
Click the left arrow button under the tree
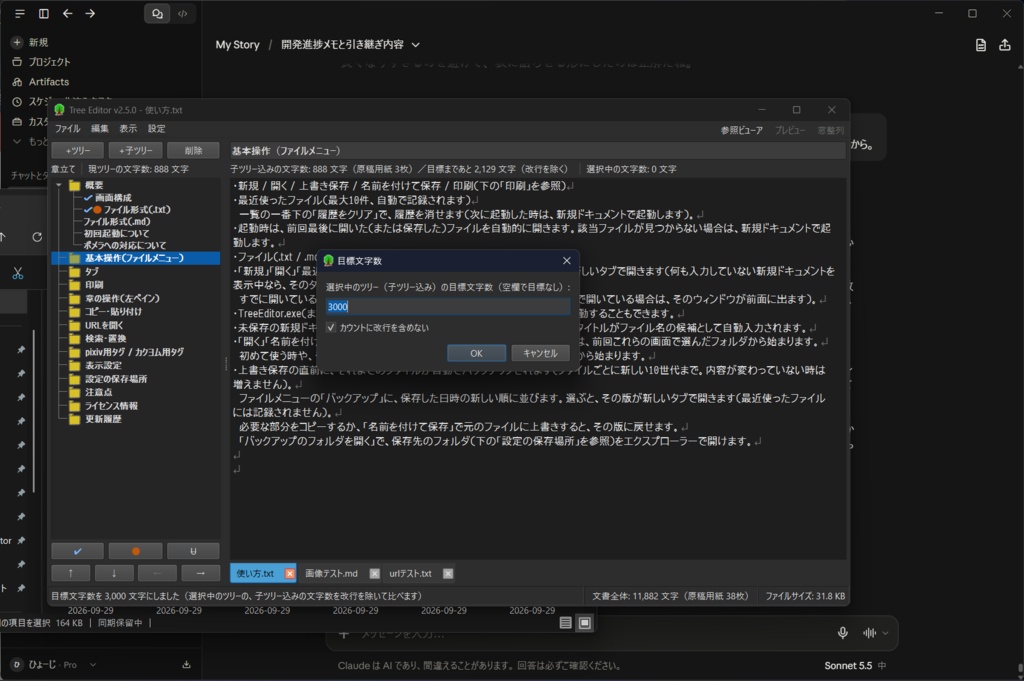[x=157, y=573]
